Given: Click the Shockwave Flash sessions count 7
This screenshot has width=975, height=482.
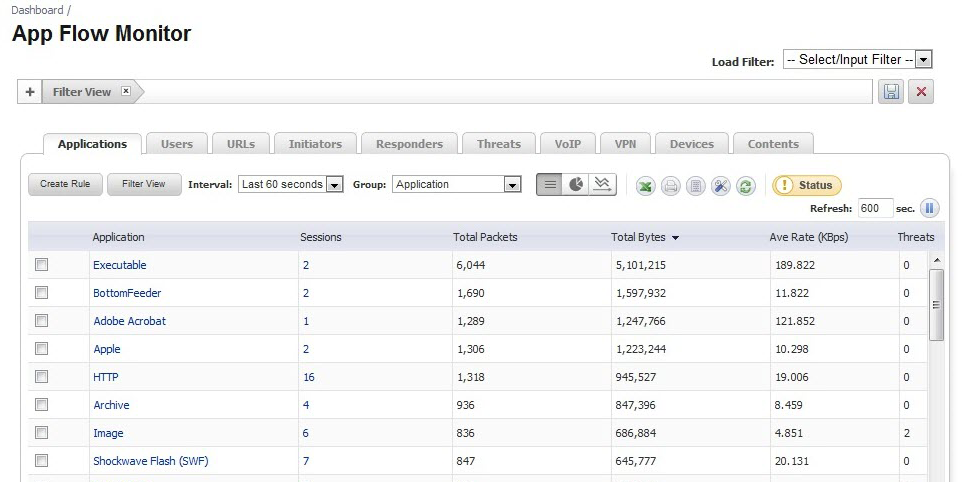Looking at the screenshot, I should click(x=306, y=461).
